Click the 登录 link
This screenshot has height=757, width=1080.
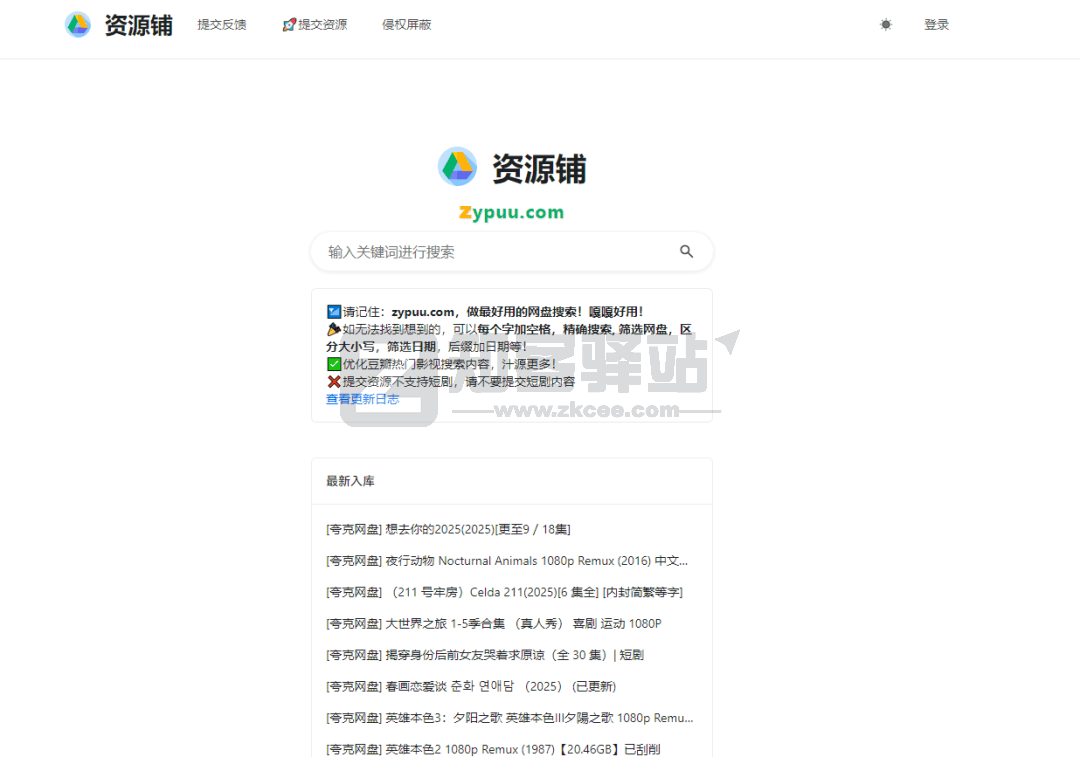click(937, 24)
